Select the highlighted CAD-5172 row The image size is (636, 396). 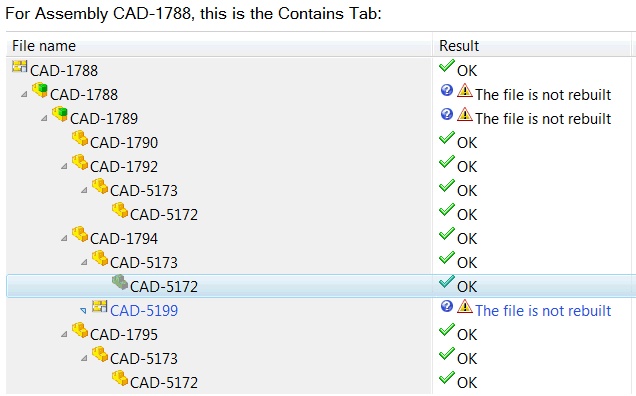pos(321,286)
